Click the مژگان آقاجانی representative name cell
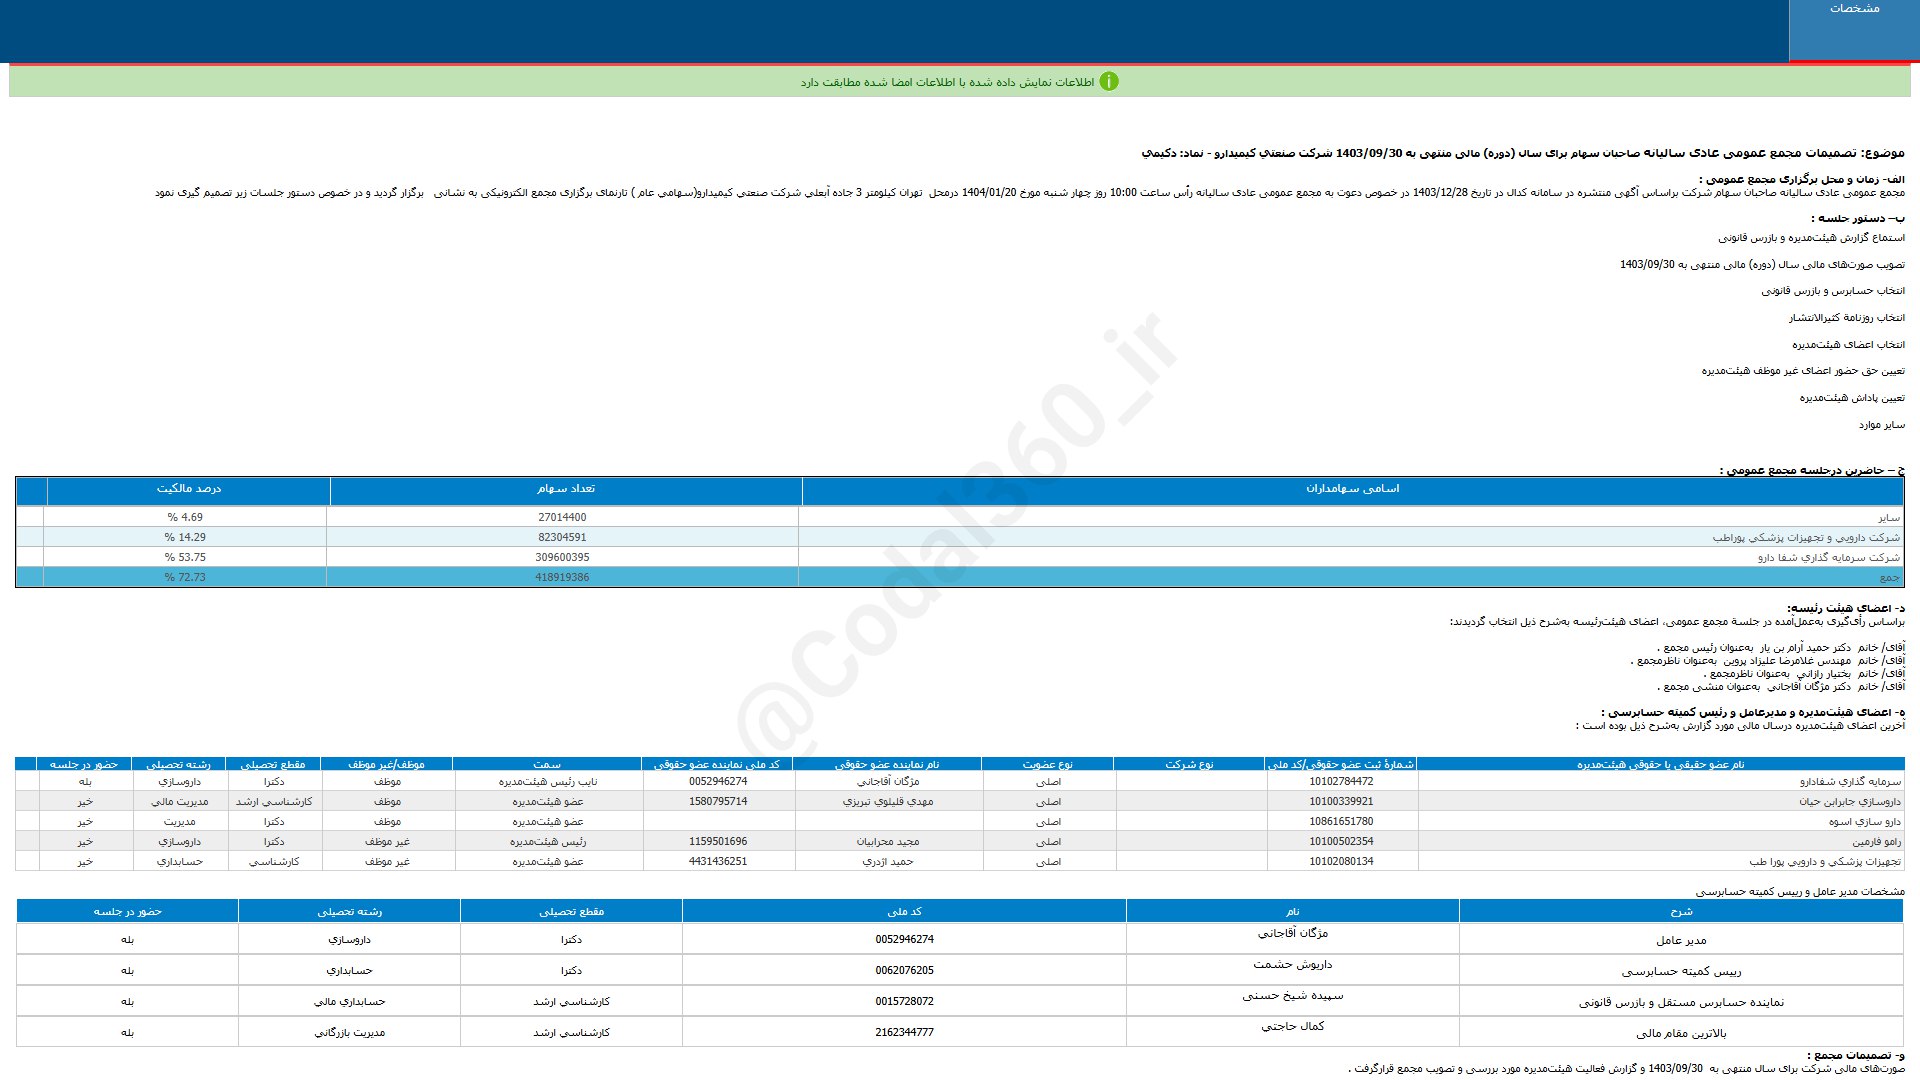 [x=887, y=782]
